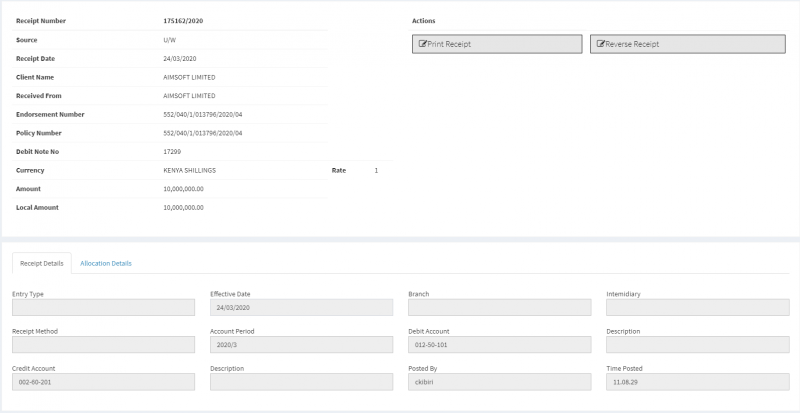Select the Rate value 1
The image size is (800, 413).
coord(377,171)
